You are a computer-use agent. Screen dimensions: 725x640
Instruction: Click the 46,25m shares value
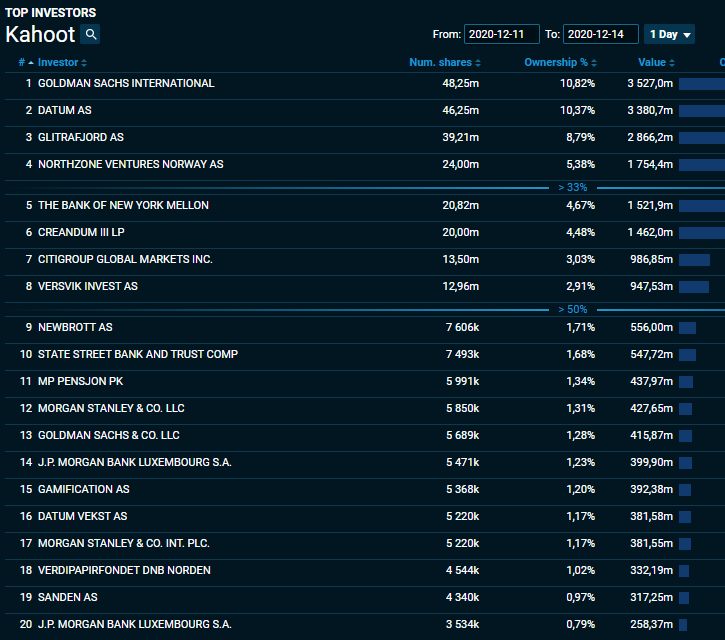point(461,111)
